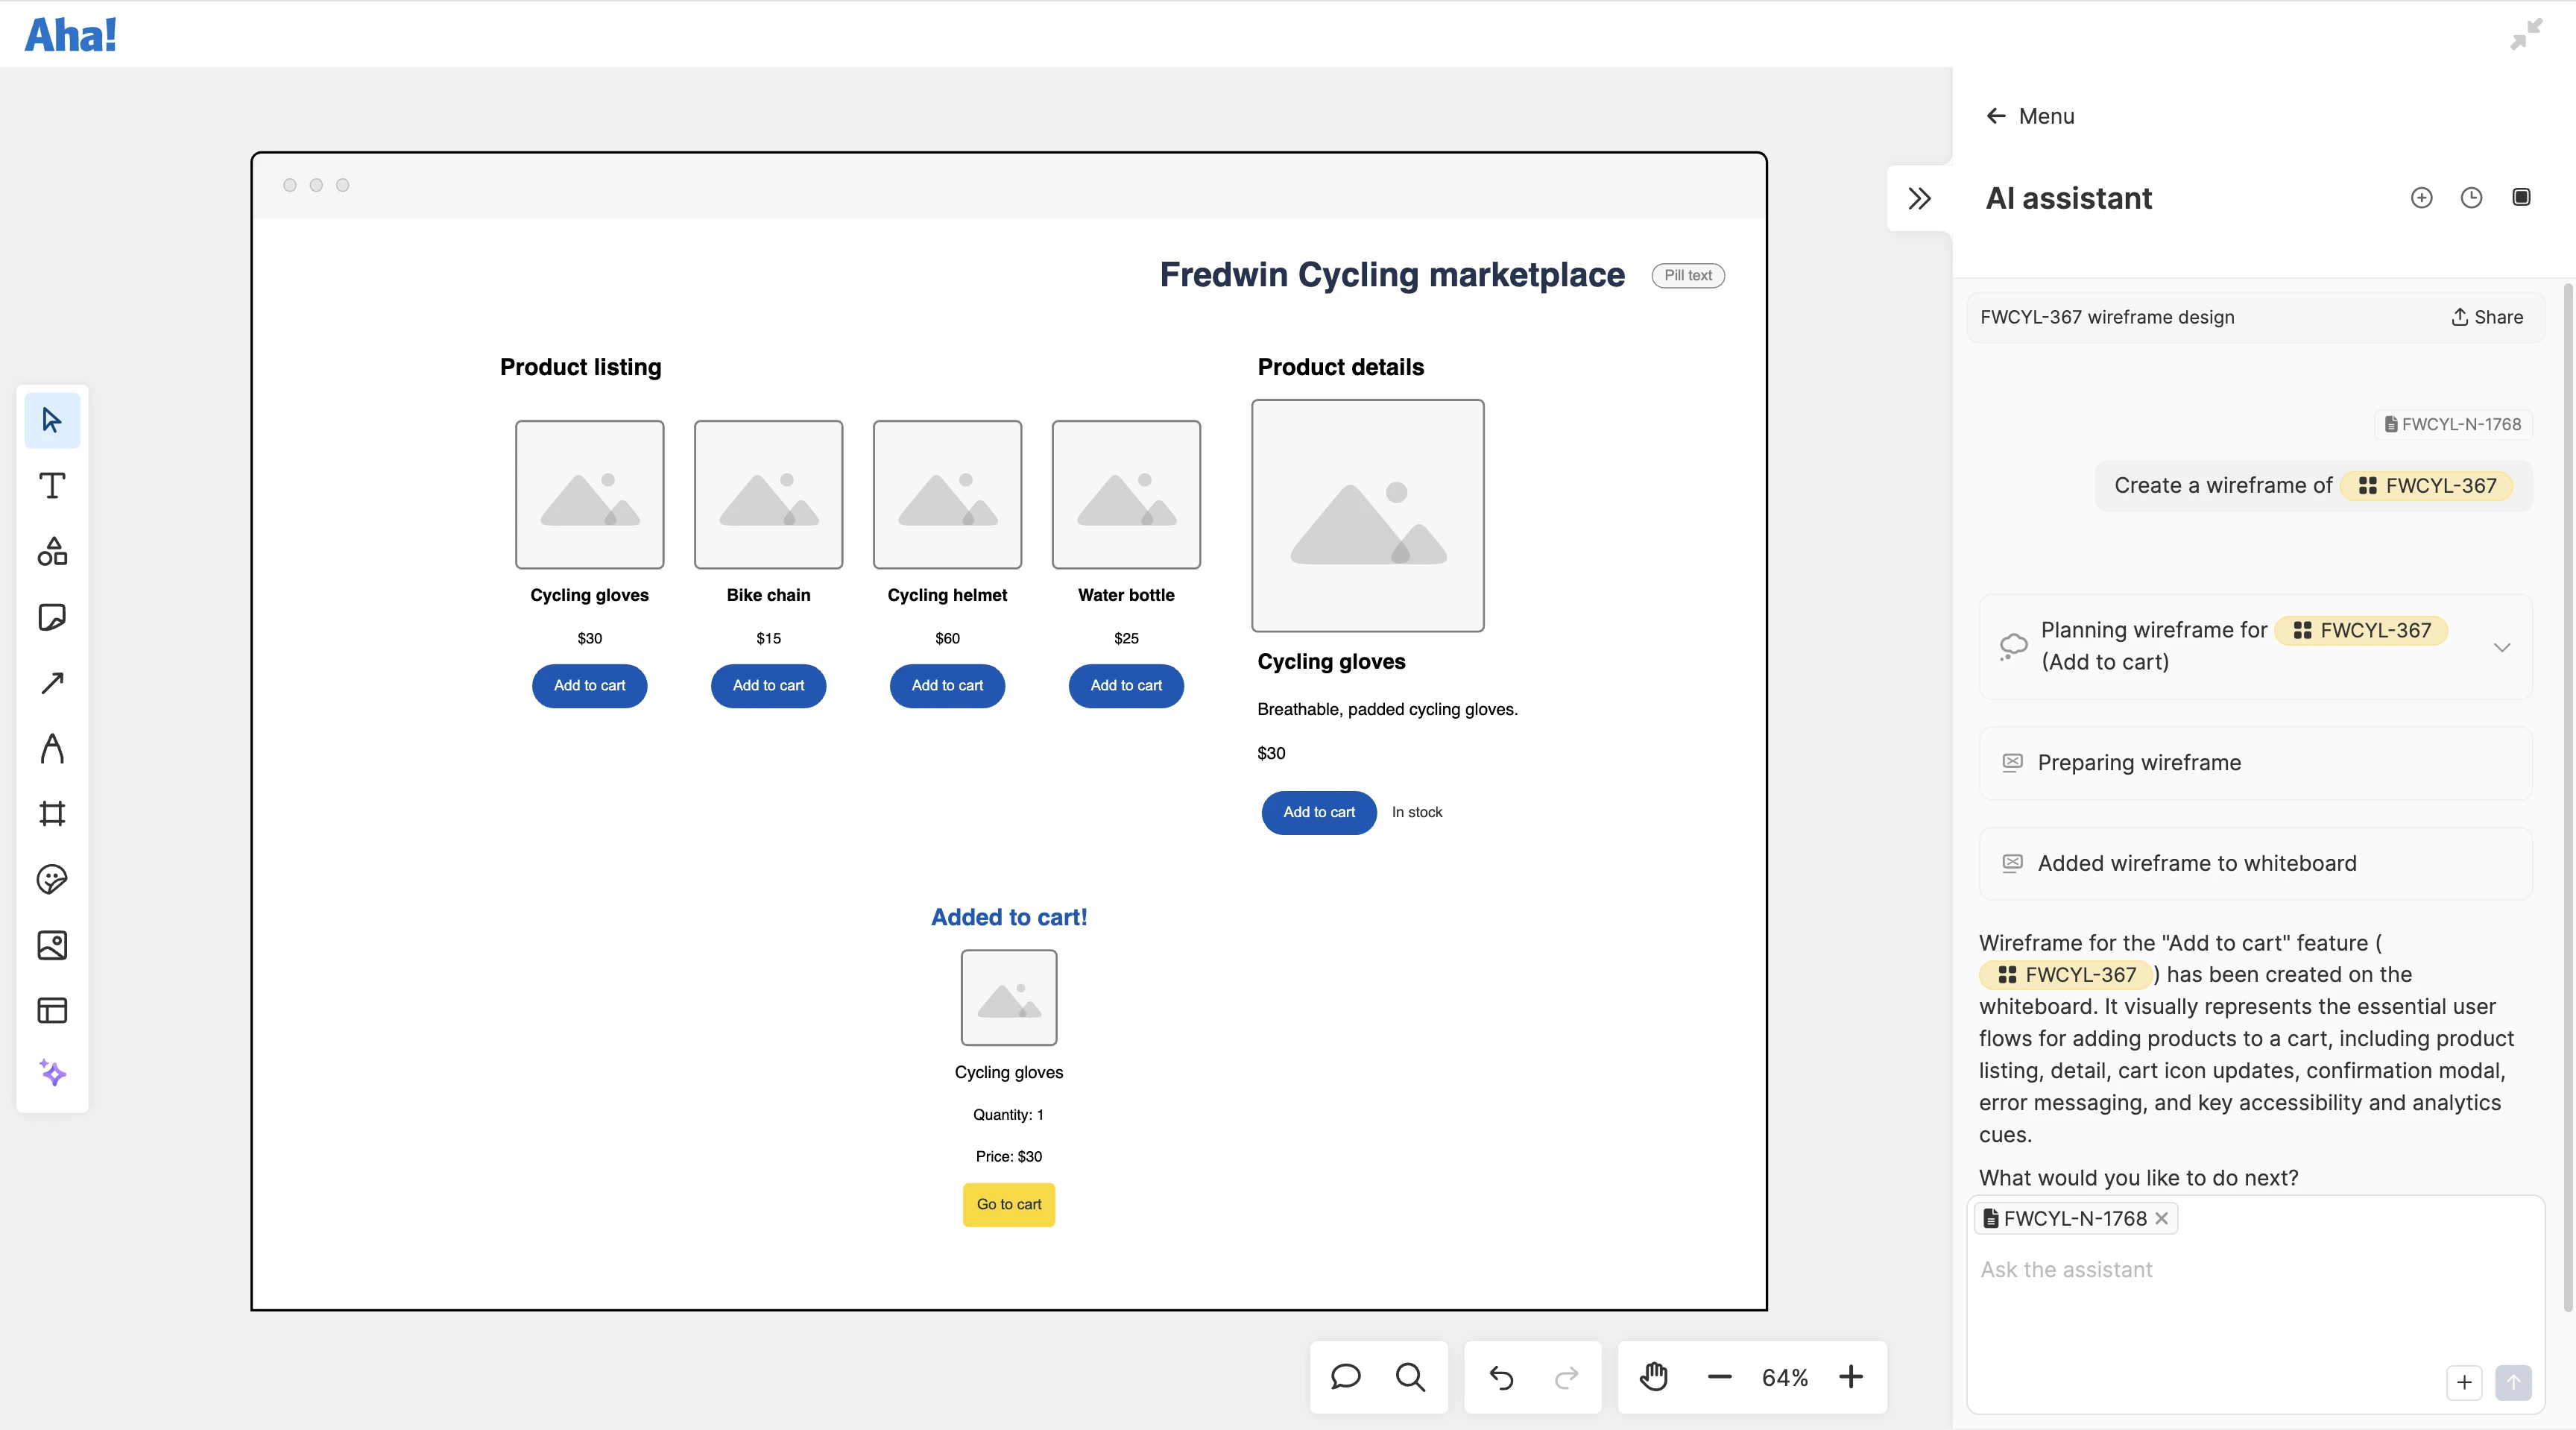Open the AI sparkle tool

(52, 1073)
